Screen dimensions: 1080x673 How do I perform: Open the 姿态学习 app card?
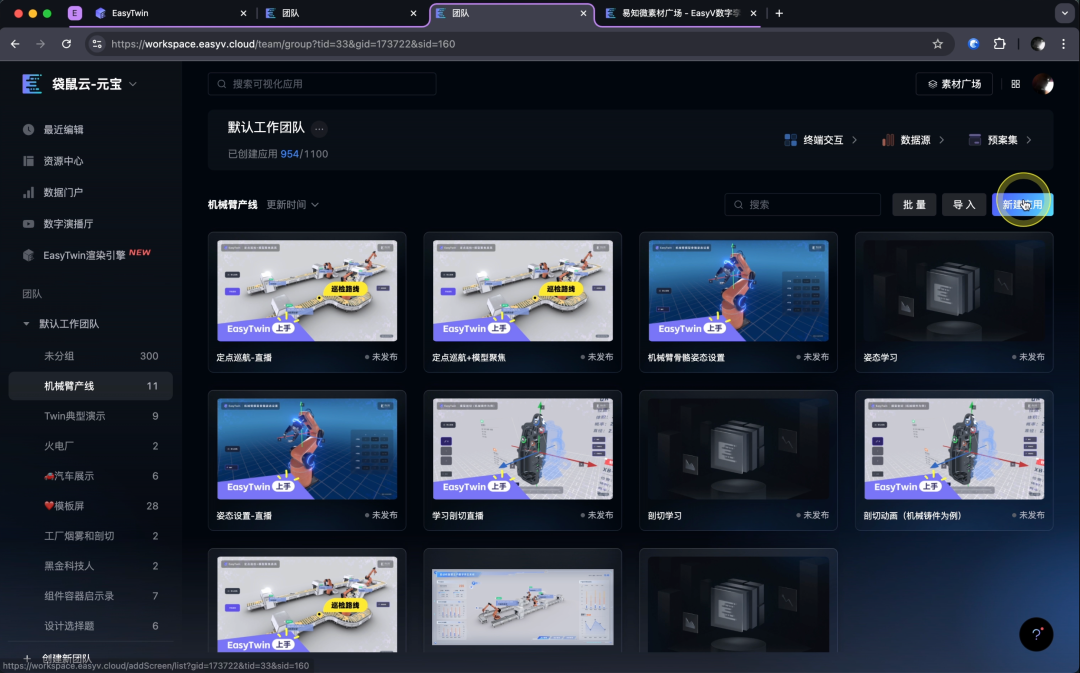[x=954, y=302]
